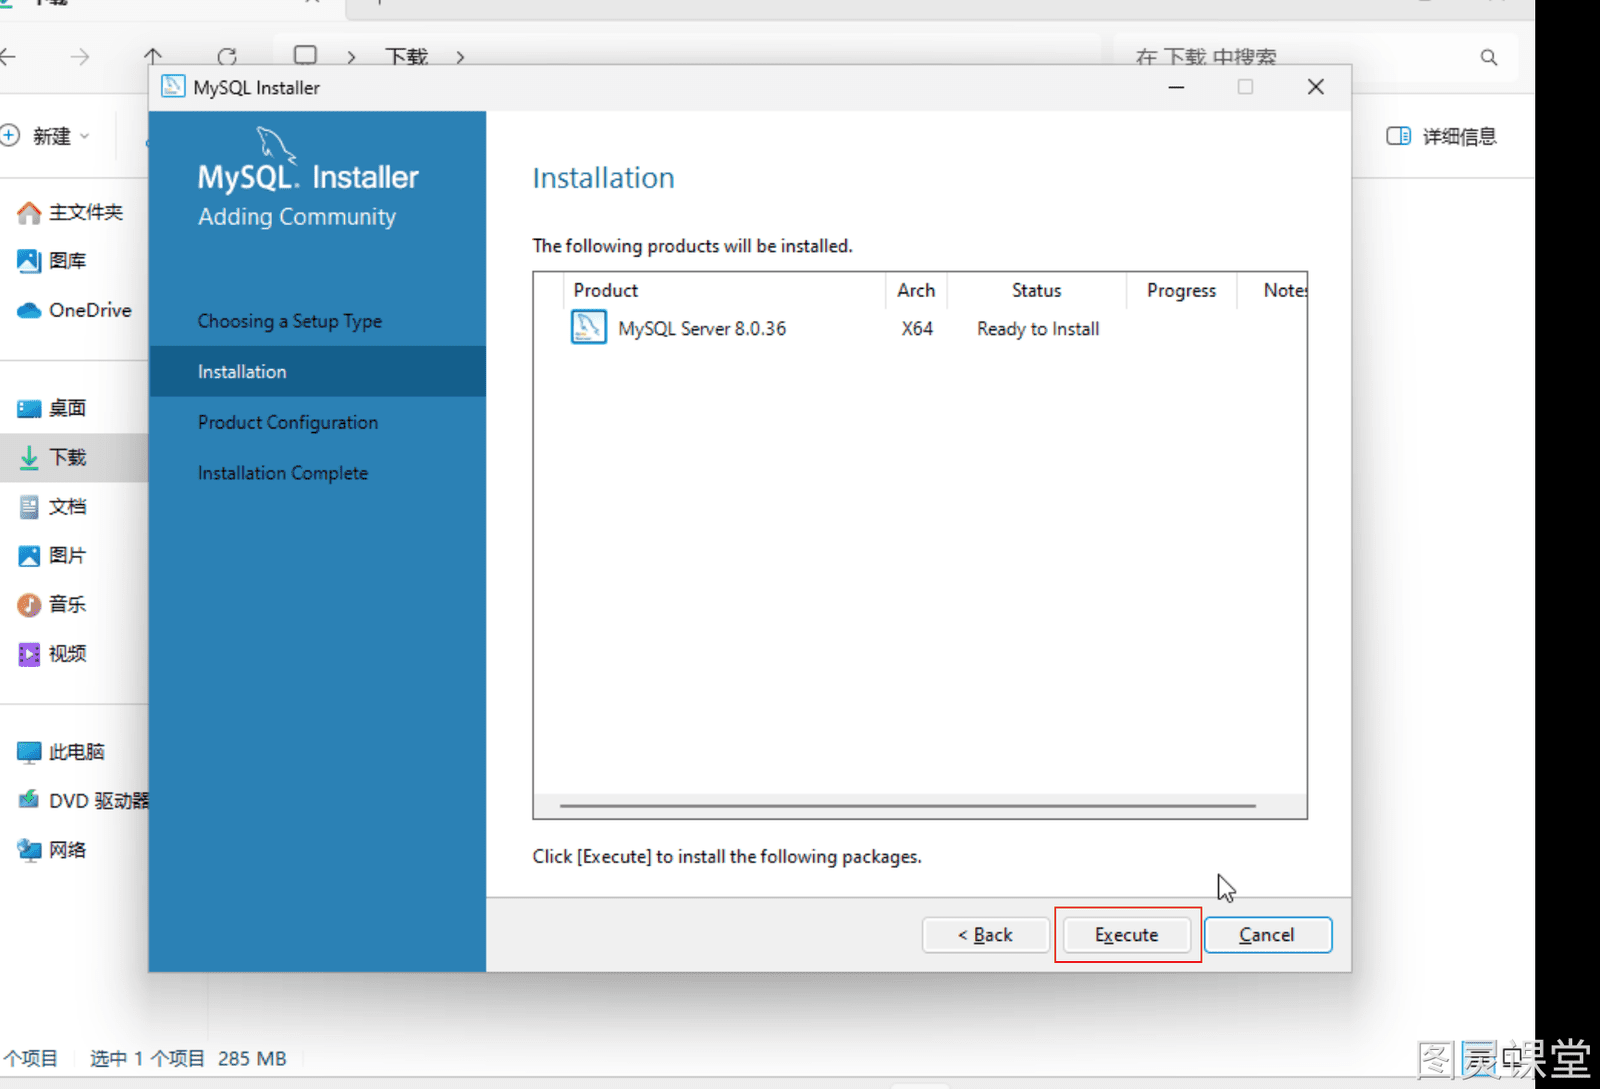
Task: Click the Documents icon in Explorer sidebar
Action: (x=29, y=506)
